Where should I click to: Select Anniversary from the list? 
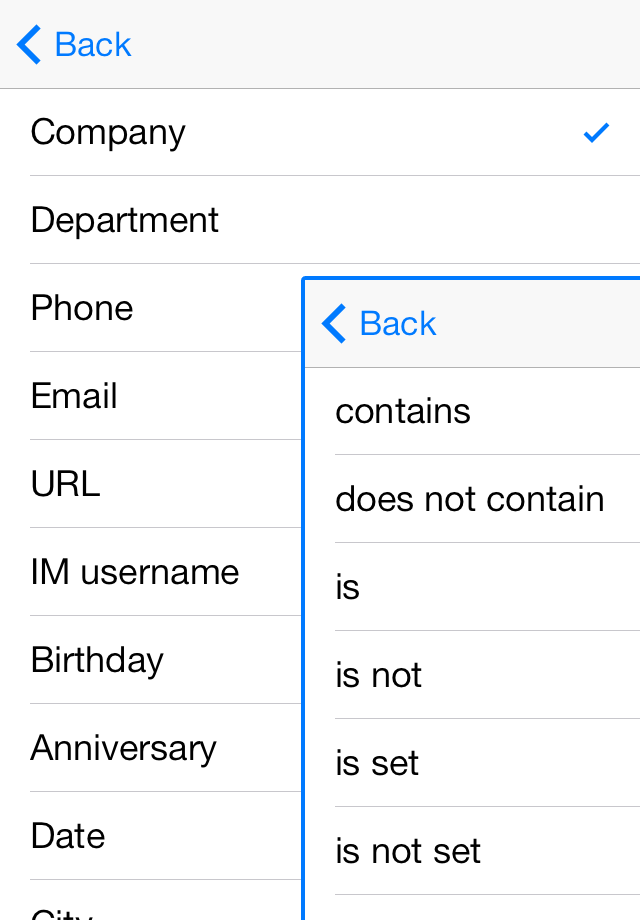(x=123, y=748)
